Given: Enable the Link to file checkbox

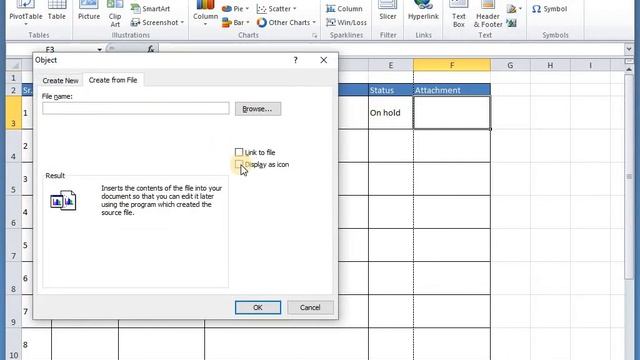Looking at the screenshot, I should coord(239,152).
